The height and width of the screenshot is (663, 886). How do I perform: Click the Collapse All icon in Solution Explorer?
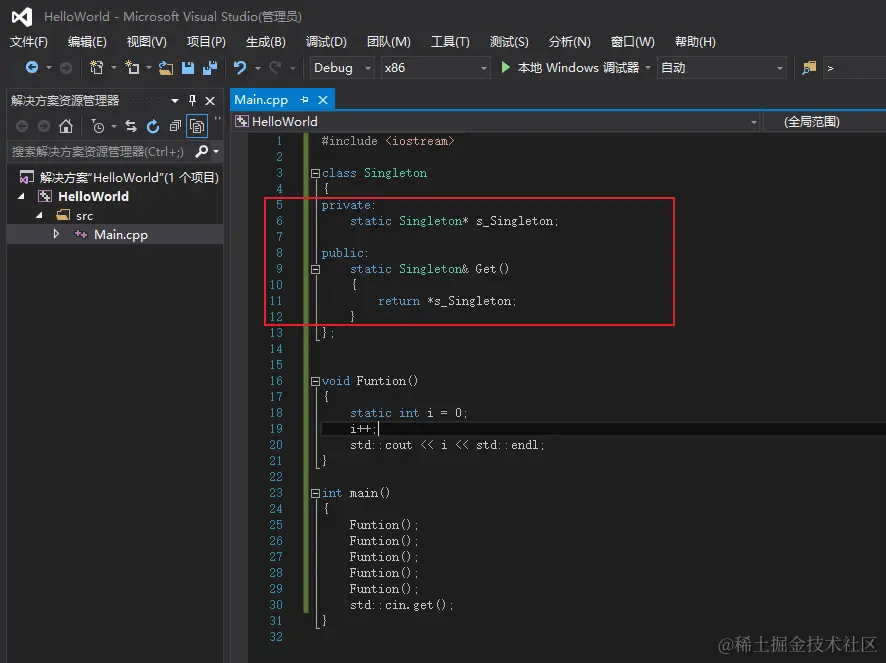pos(175,126)
